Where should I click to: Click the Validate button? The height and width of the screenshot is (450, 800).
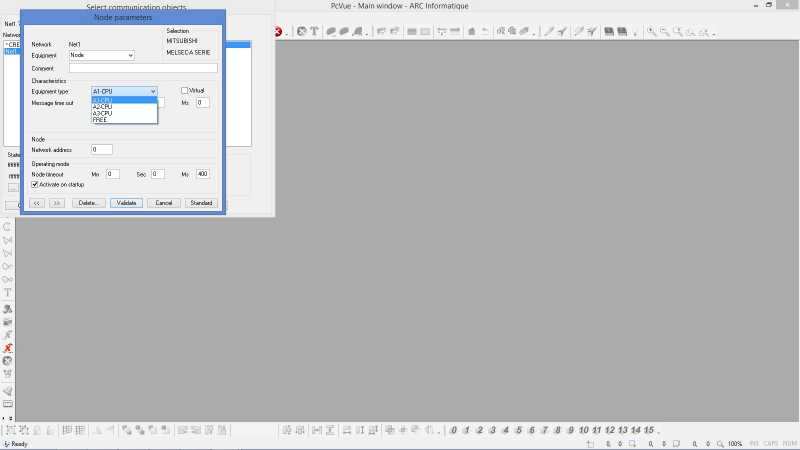tap(126, 203)
